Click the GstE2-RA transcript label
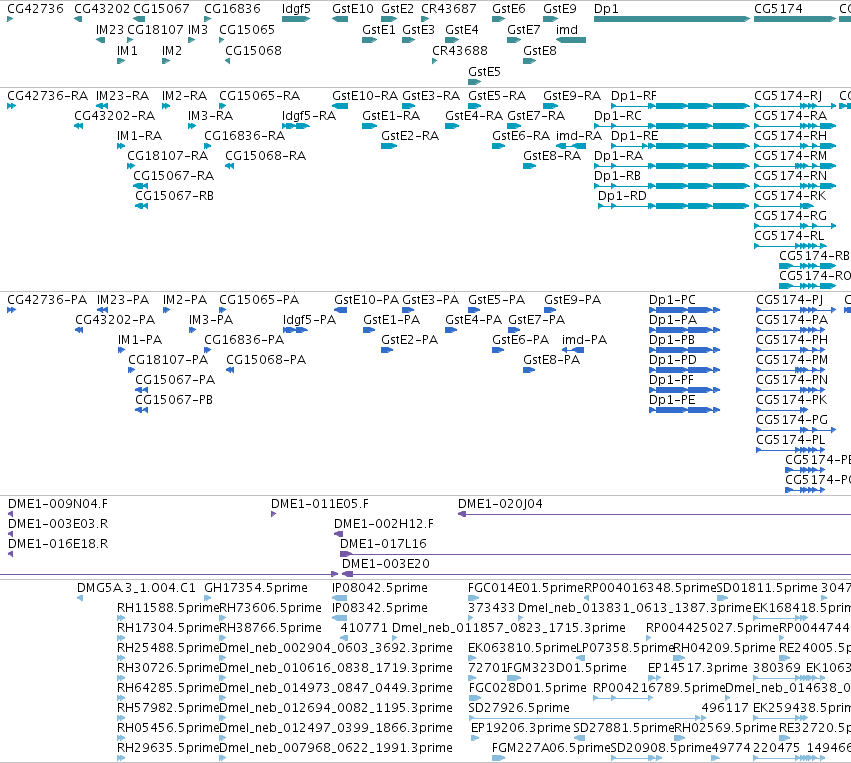Screen dimensions: 851x763 pyautogui.click(x=410, y=136)
